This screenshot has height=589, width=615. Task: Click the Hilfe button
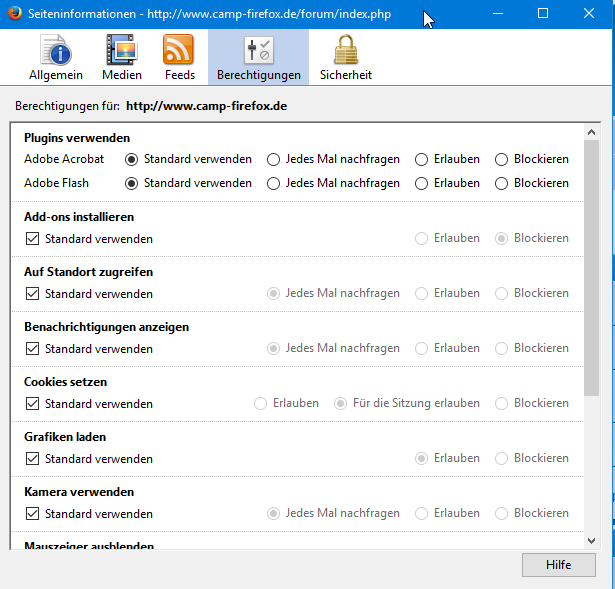[558, 565]
